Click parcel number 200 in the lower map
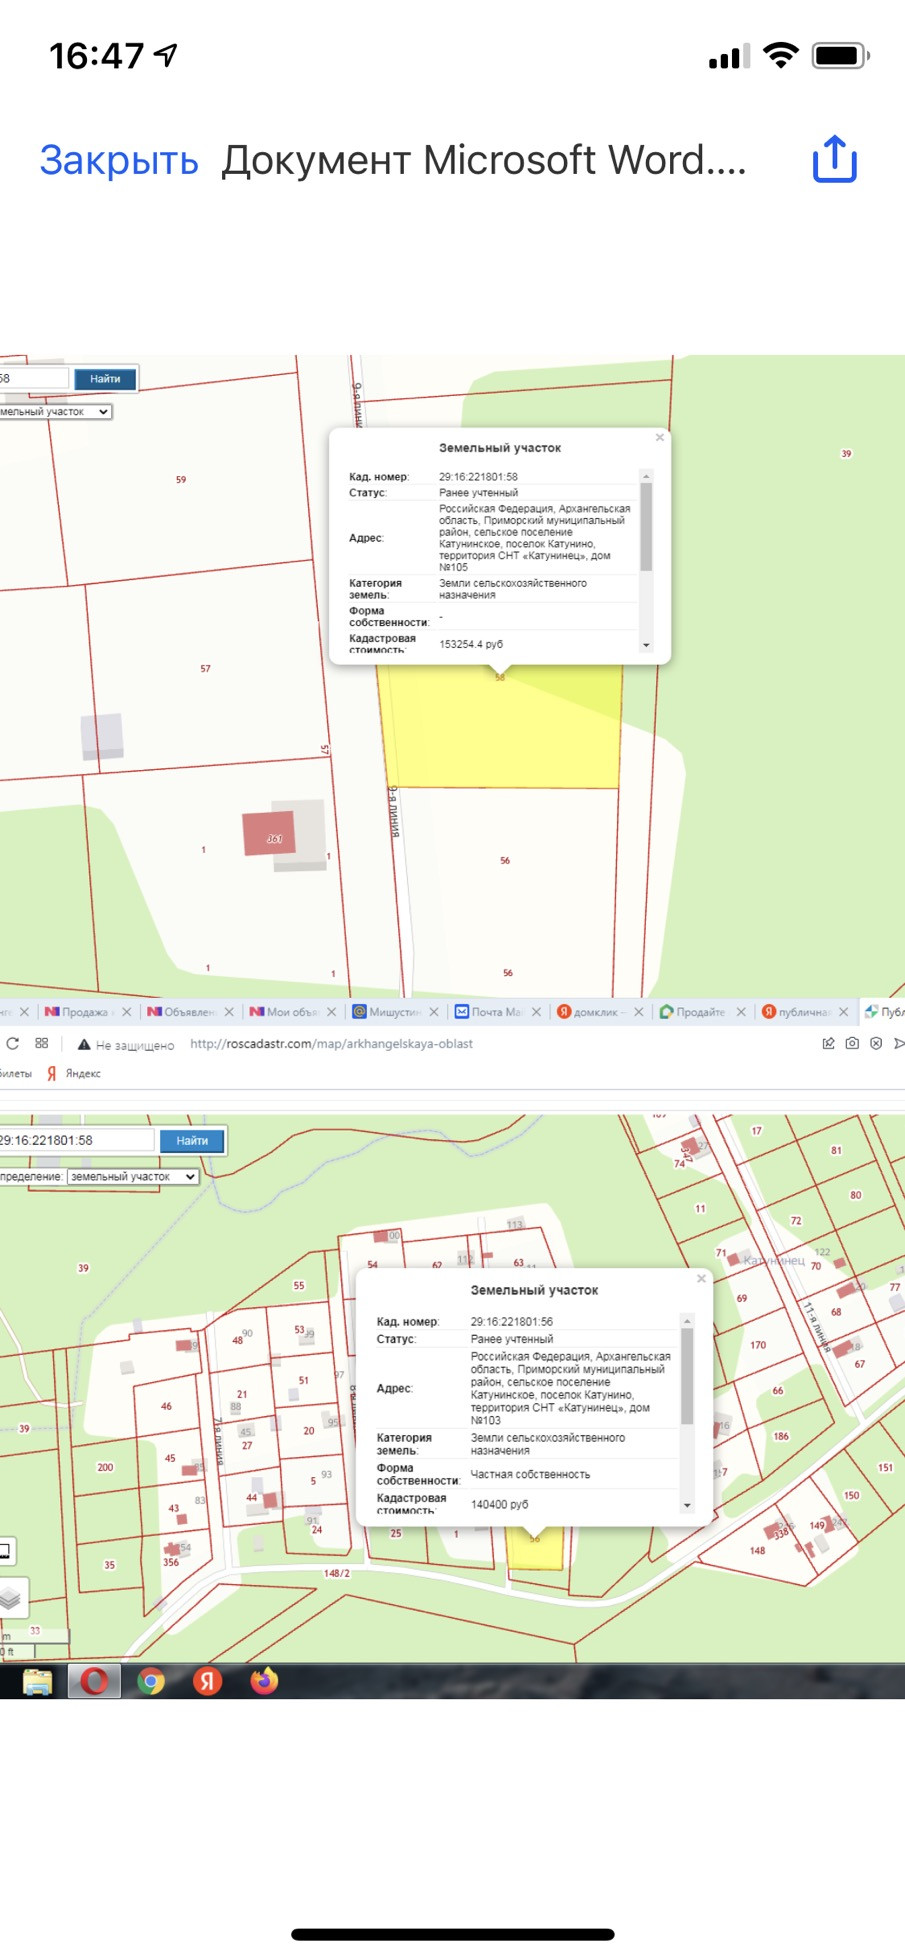Image resolution: width=905 pixels, height=1960 pixels. point(105,1467)
